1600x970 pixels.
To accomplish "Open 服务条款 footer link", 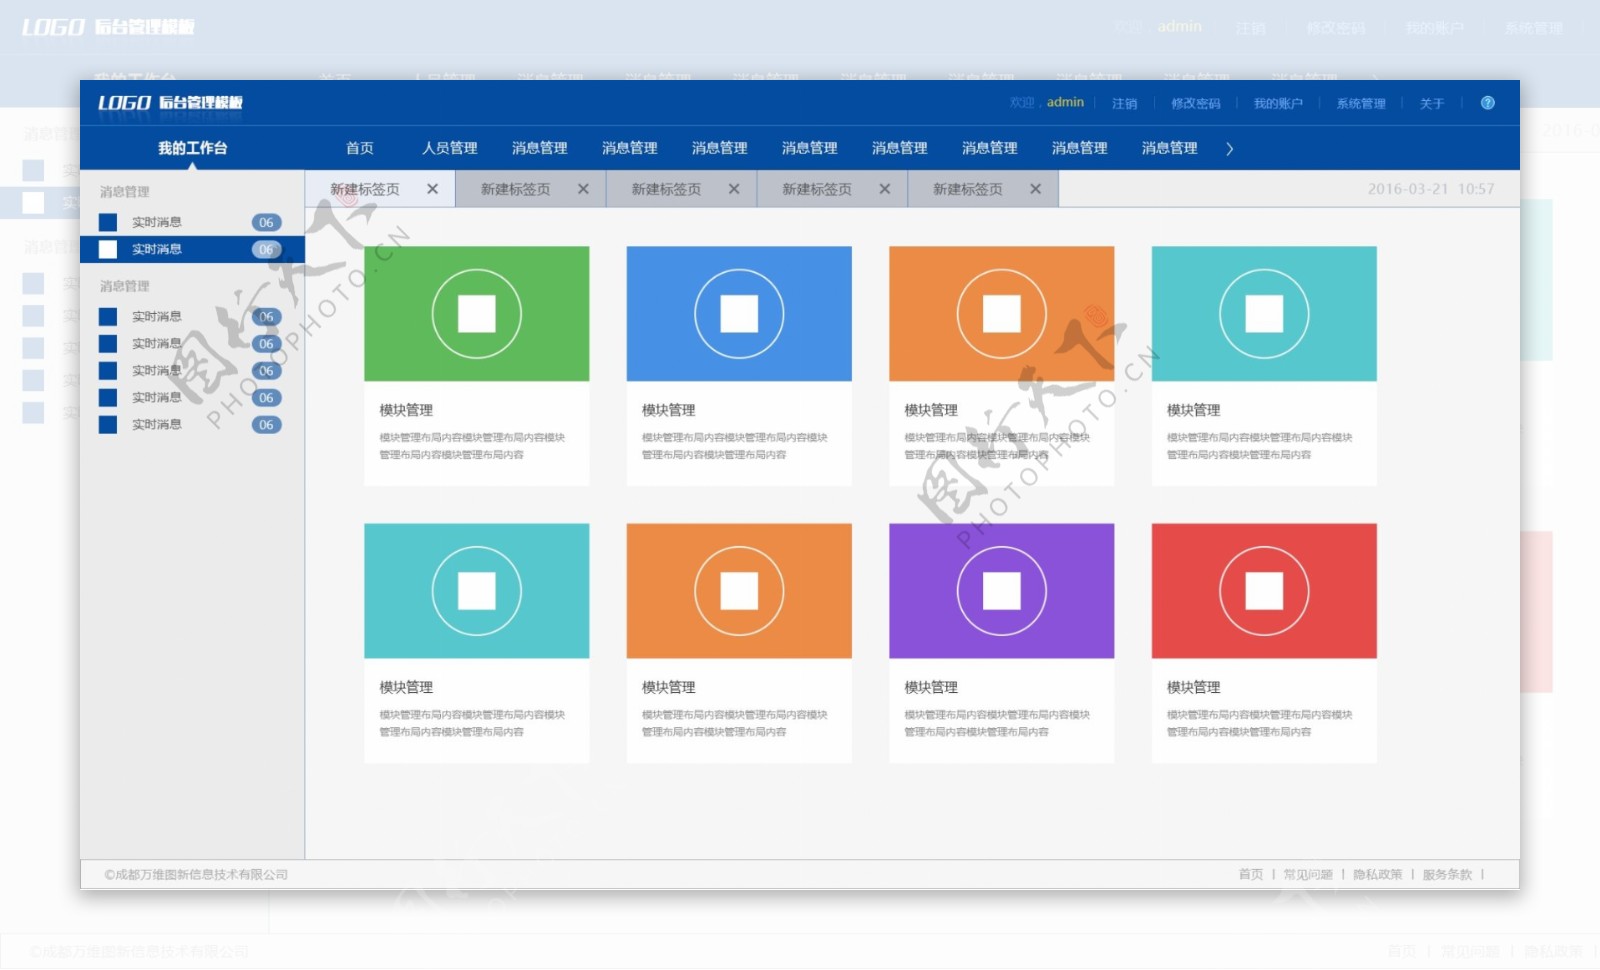I will 1447,874.
